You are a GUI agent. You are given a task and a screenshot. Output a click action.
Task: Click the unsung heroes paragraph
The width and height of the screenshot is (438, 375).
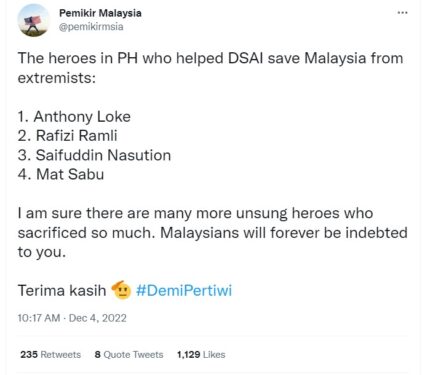pos(213,233)
